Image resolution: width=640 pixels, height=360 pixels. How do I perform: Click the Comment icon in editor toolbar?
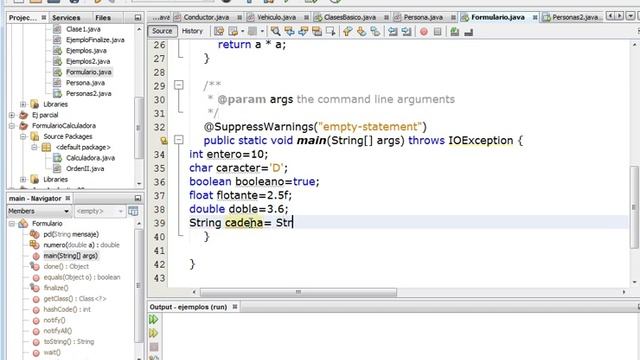[455, 31]
